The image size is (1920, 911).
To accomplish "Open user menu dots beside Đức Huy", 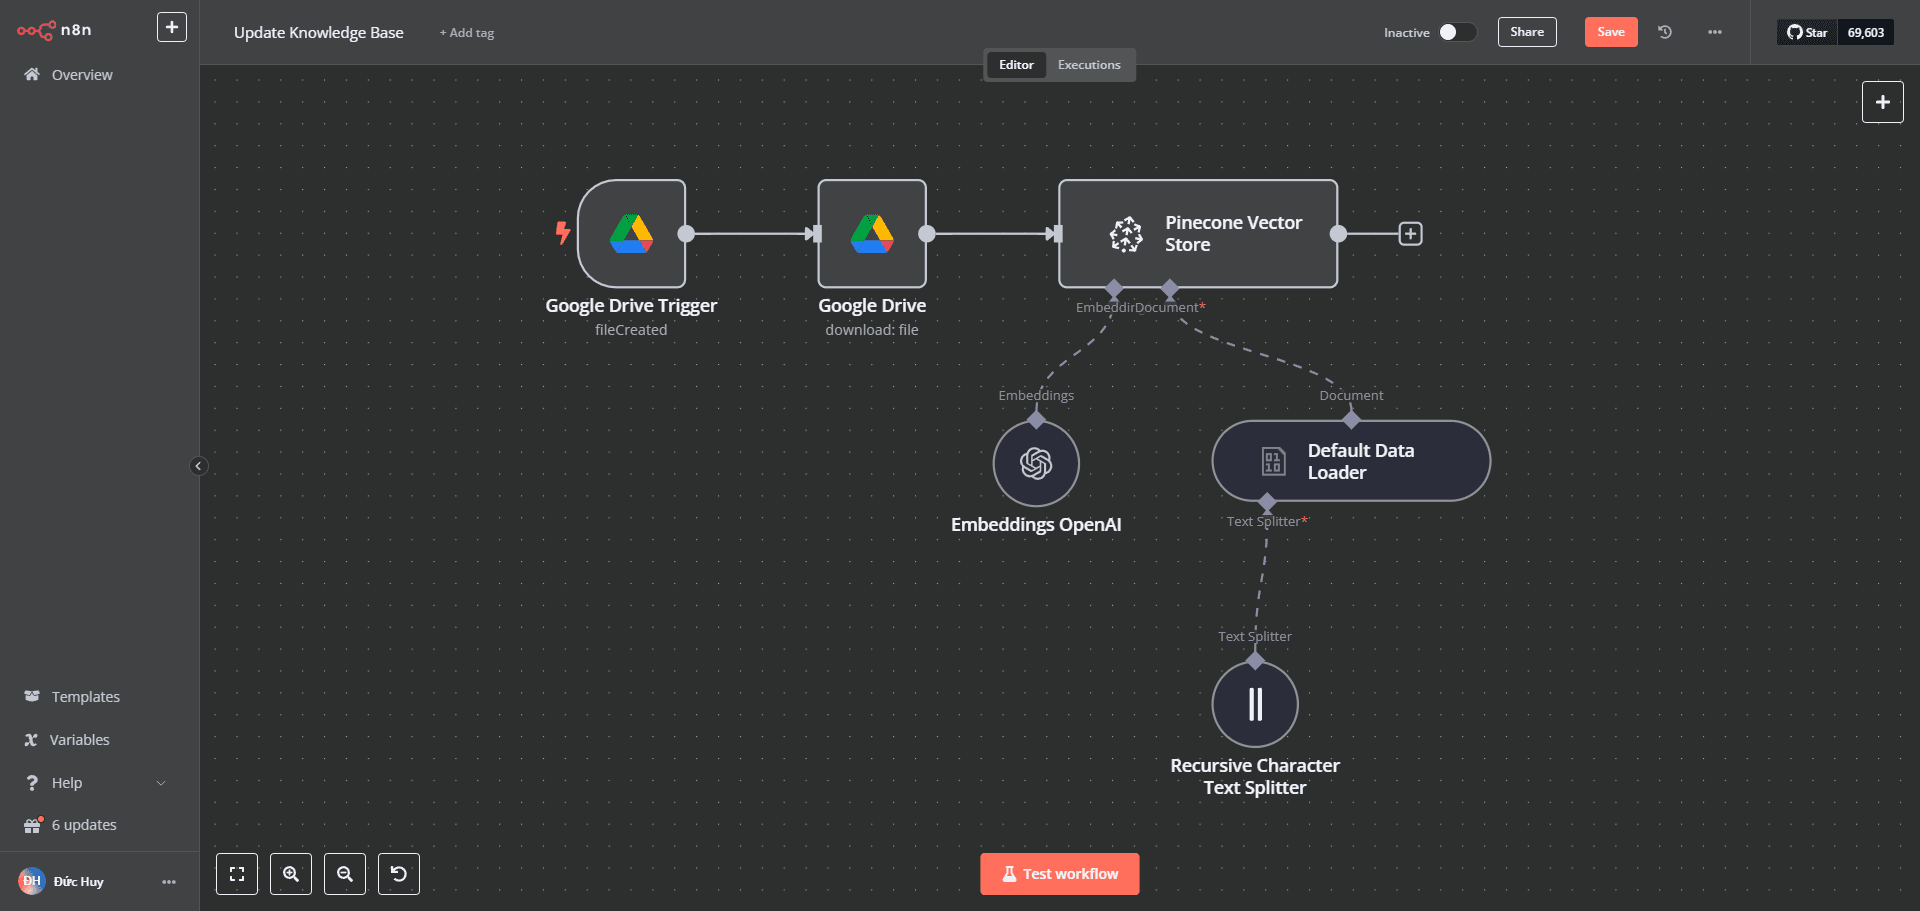I will click(169, 882).
